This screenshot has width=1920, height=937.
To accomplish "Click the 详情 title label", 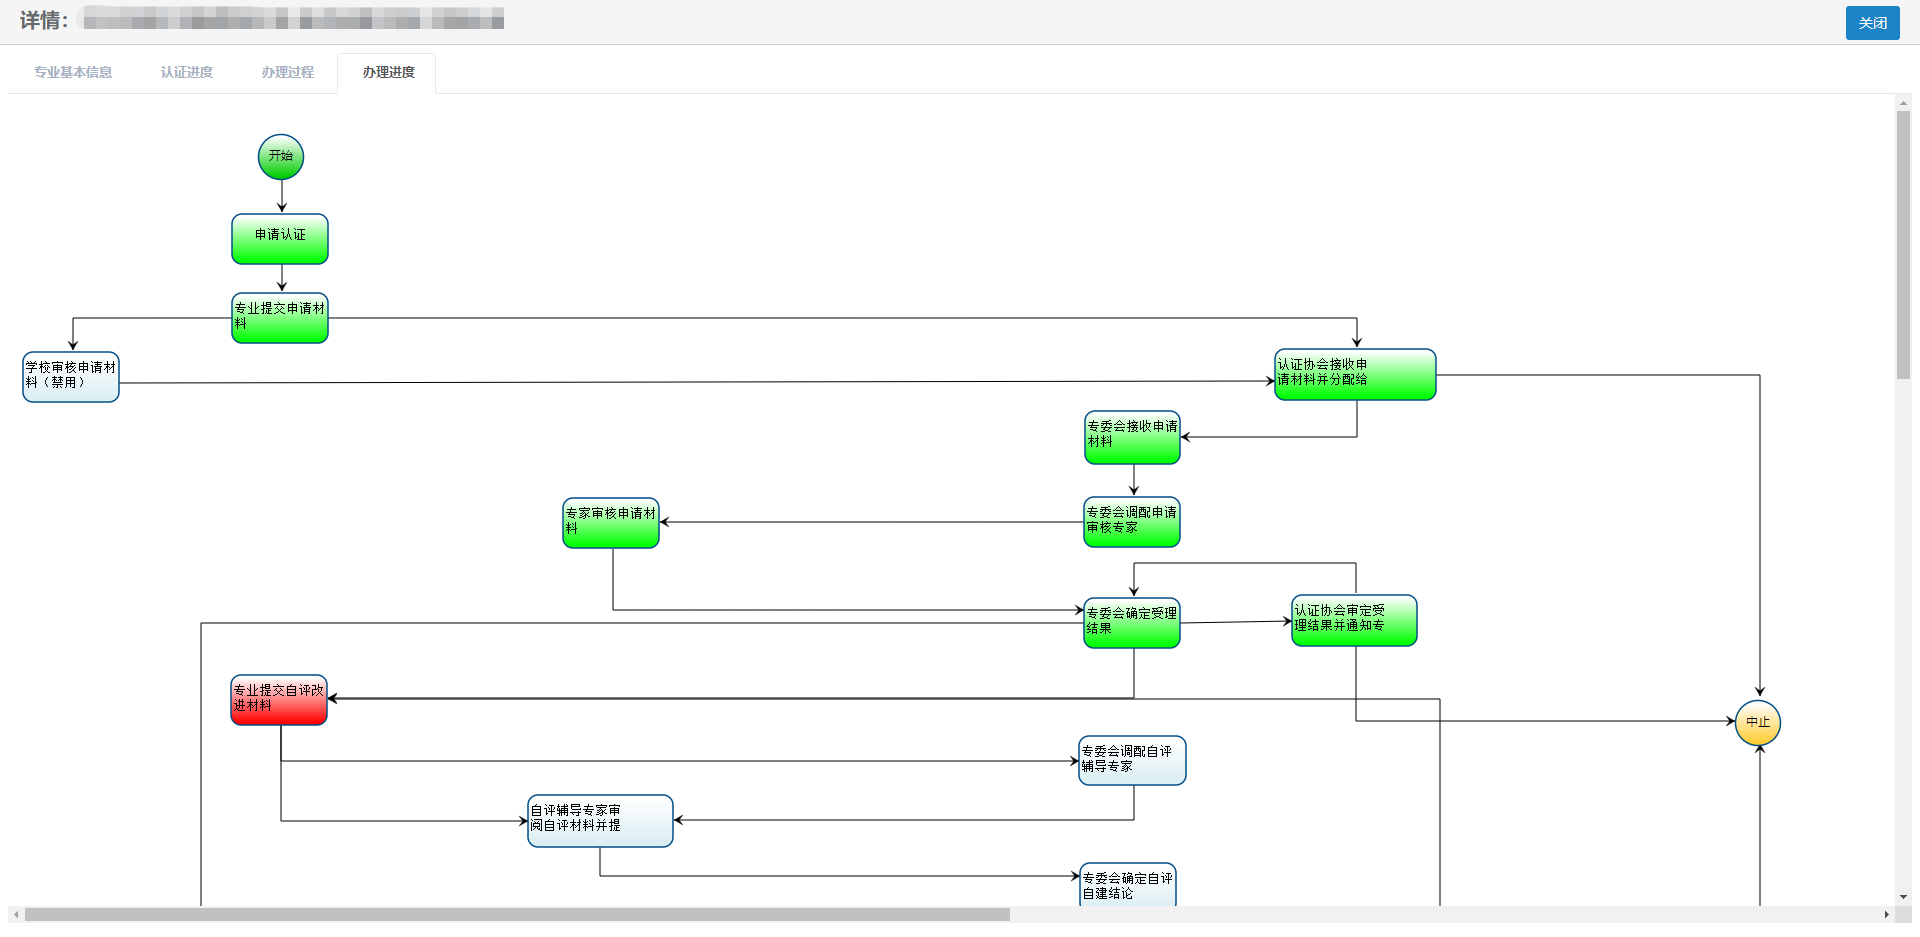I will click(x=44, y=20).
